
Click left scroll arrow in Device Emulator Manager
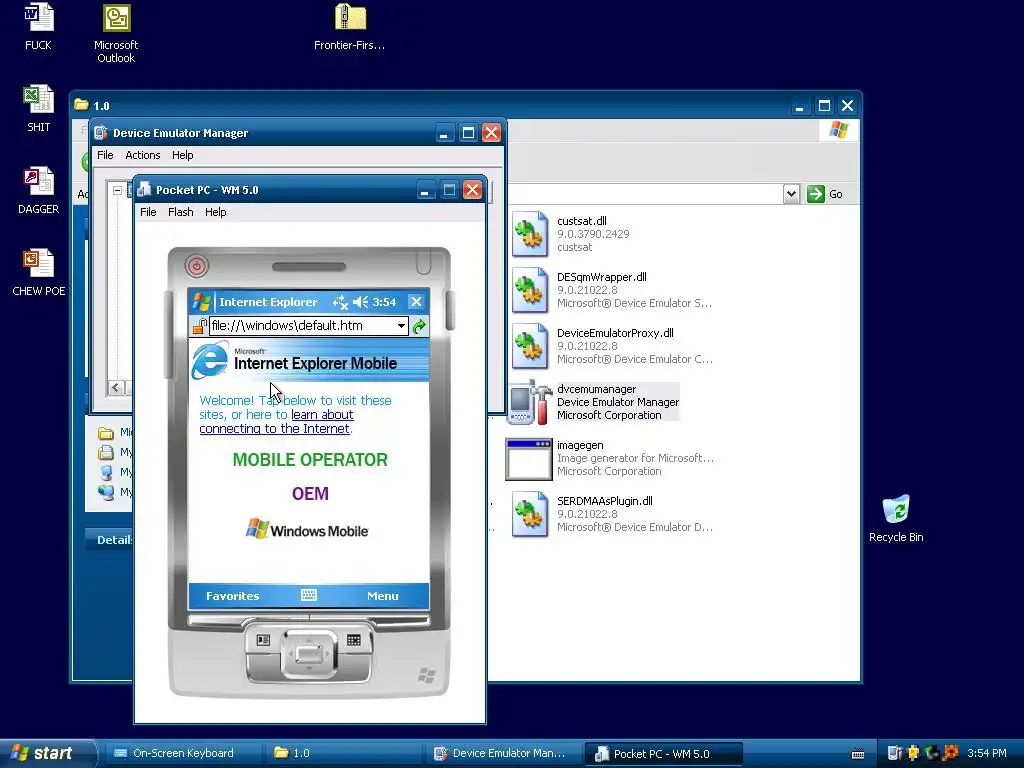coord(116,388)
